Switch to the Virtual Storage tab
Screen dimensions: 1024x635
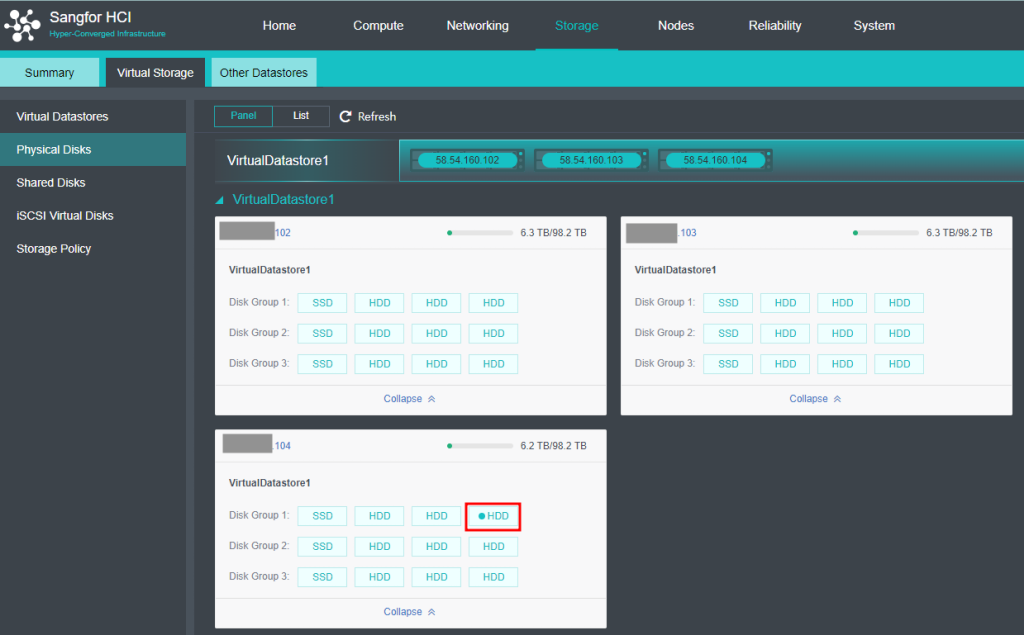click(x=155, y=73)
